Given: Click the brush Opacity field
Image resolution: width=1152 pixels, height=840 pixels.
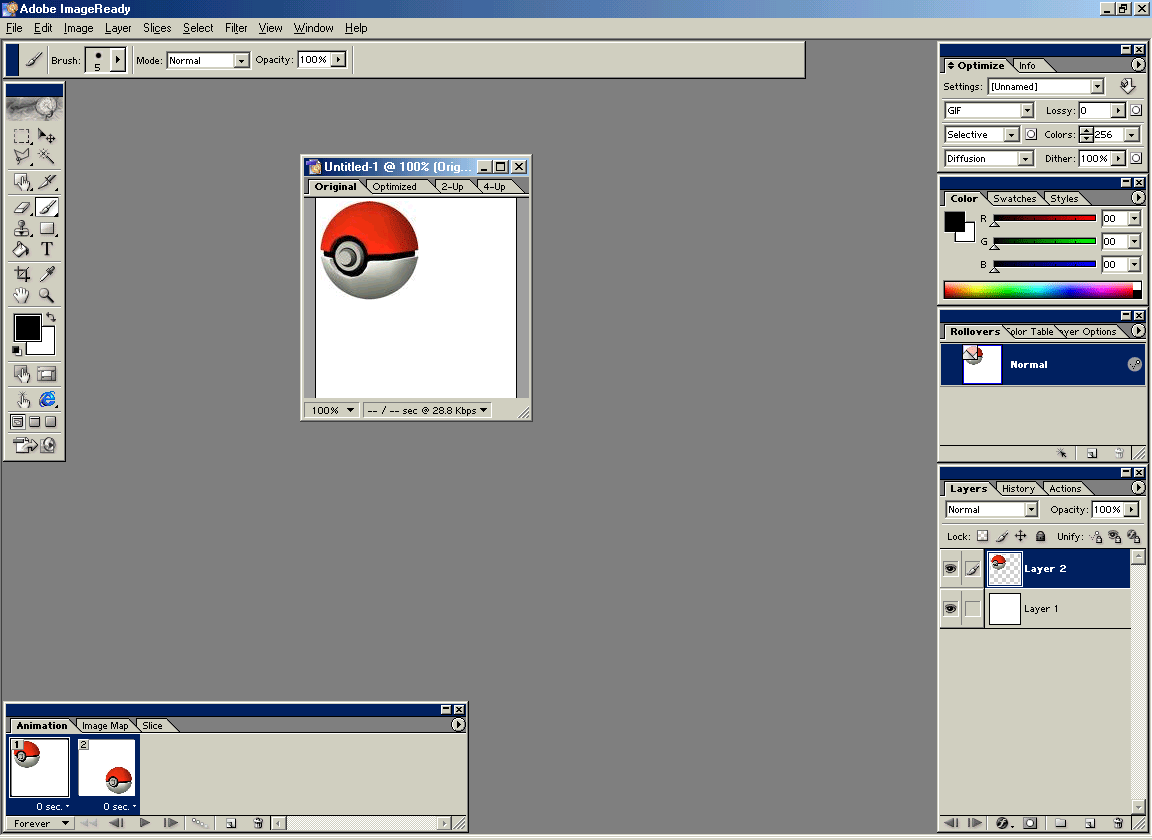Looking at the screenshot, I should click(x=314, y=60).
